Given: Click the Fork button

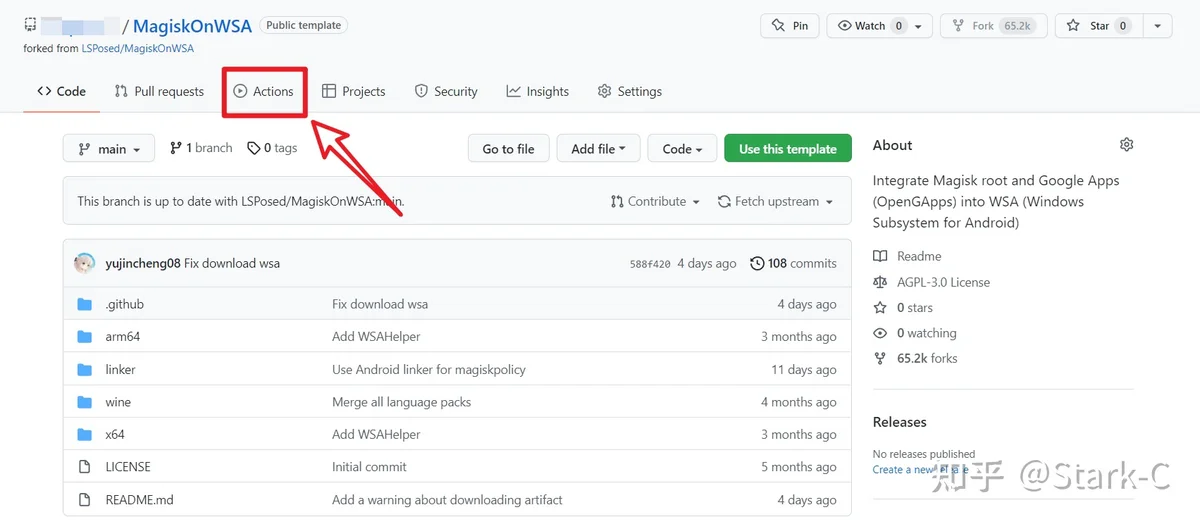Looking at the screenshot, I should tap(995, 25).
